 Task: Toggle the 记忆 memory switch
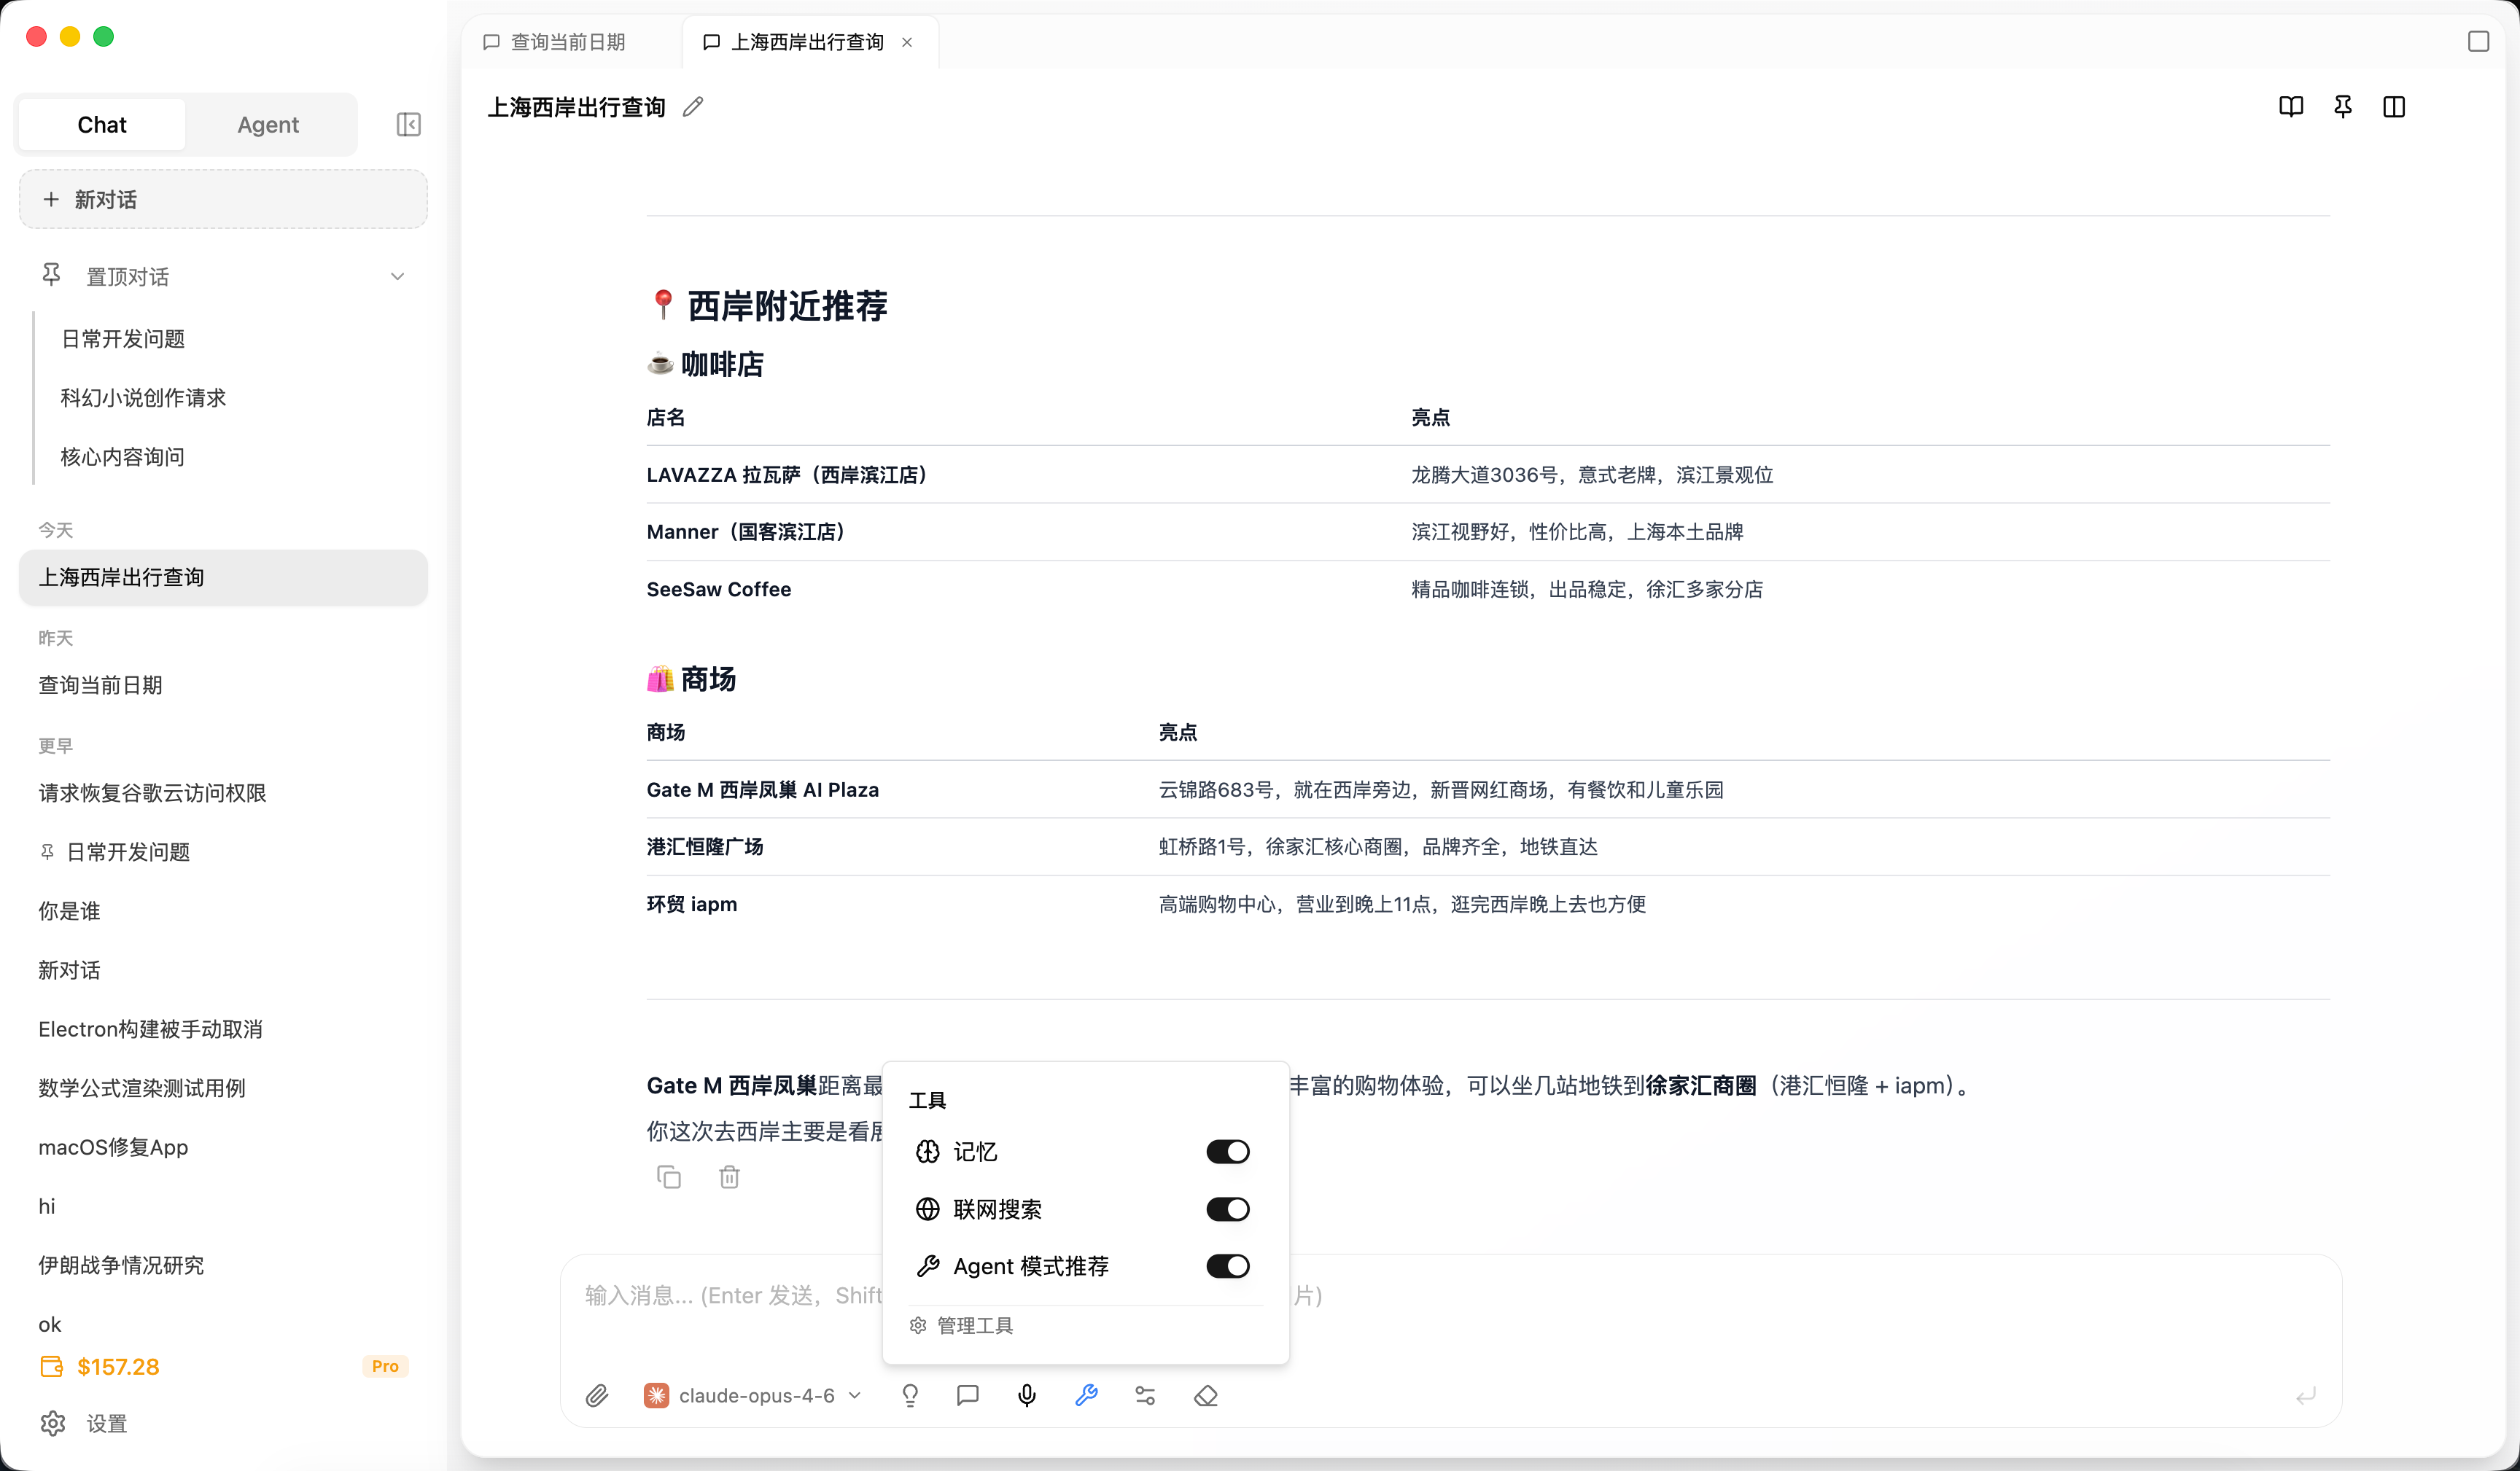click(x=1227, y=1152)
